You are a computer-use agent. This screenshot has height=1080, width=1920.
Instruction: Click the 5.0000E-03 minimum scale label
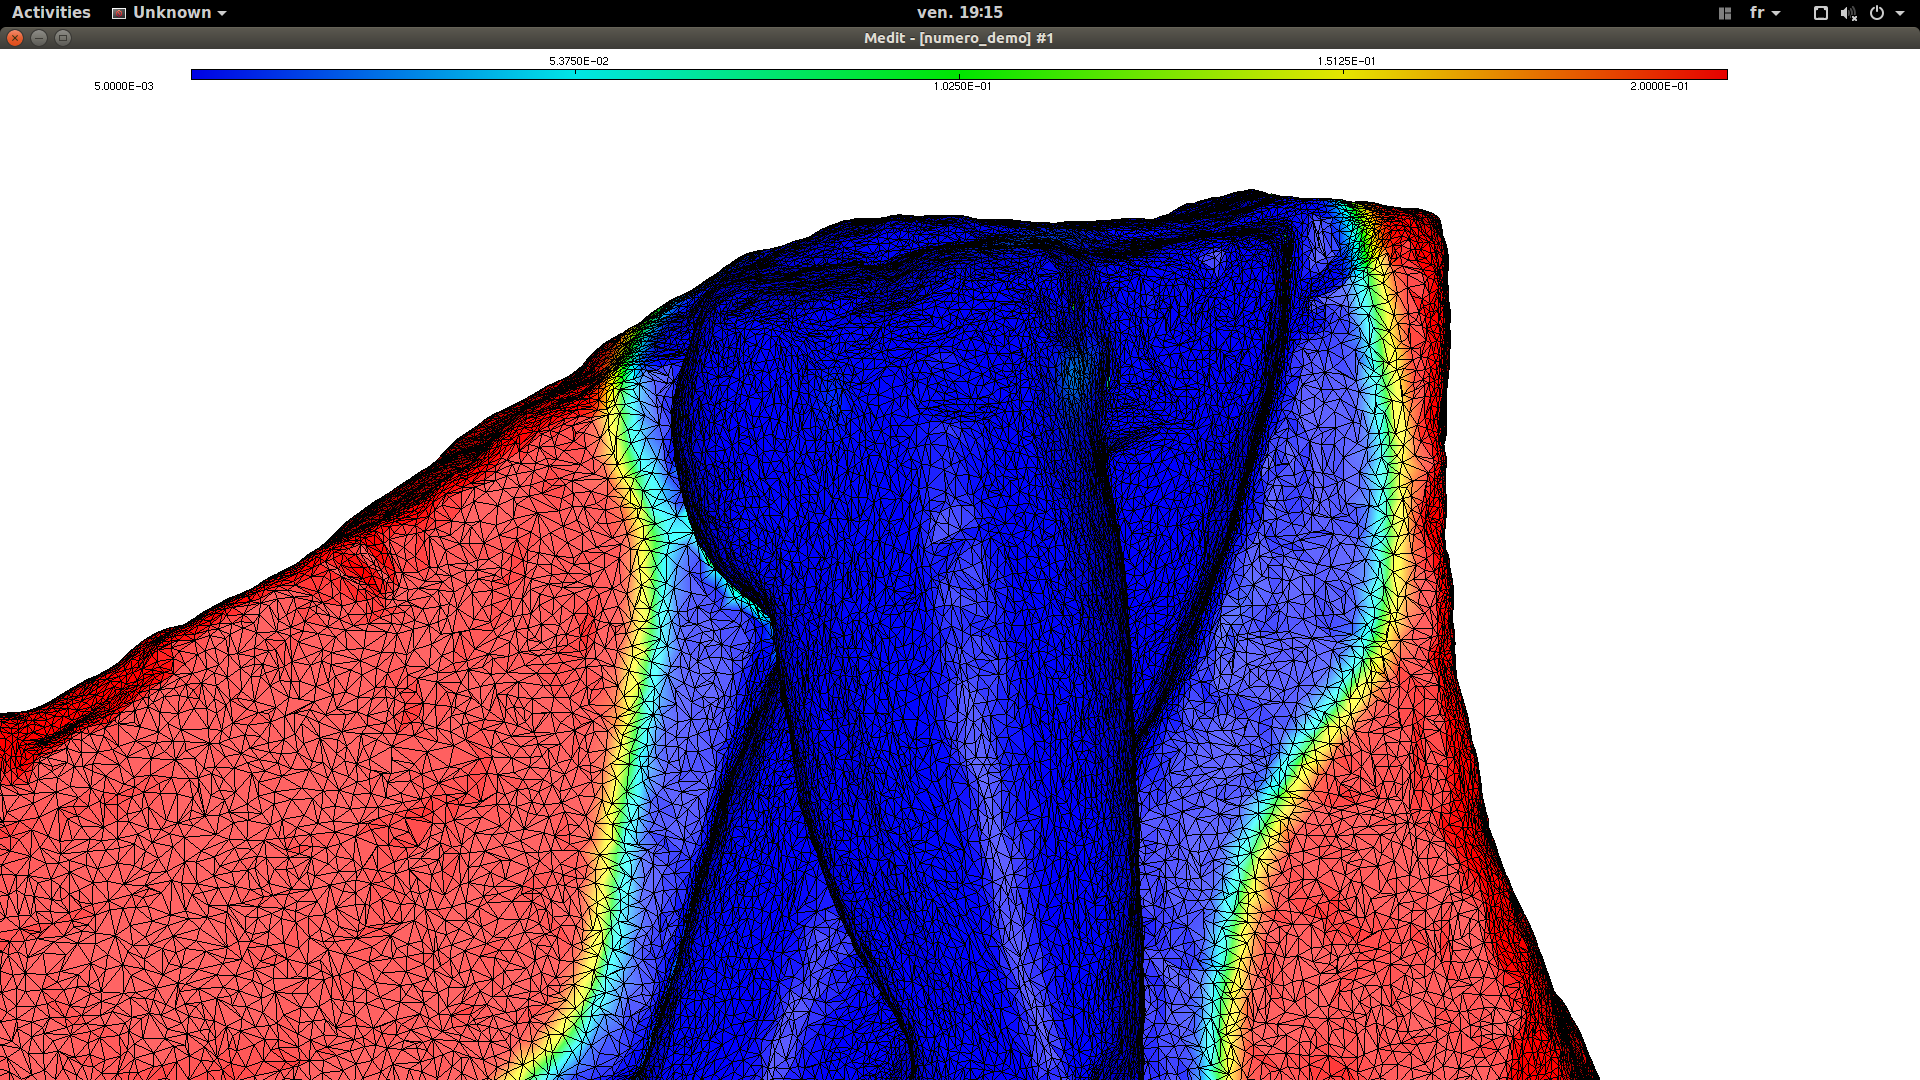124,86
